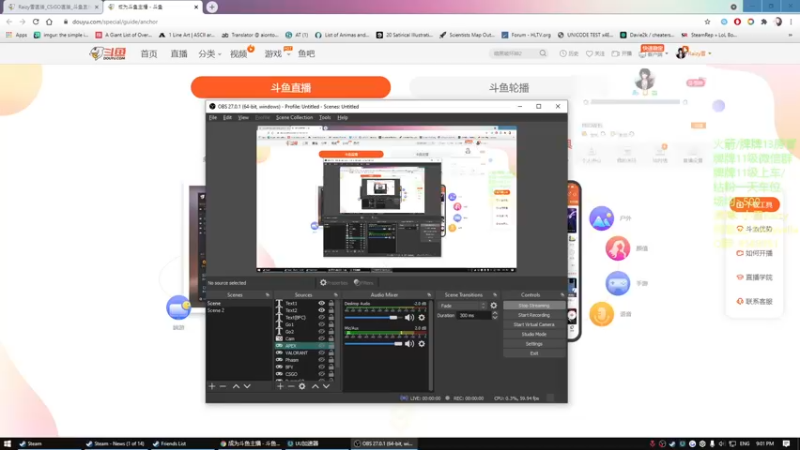Click Start Recording in OBS Controls
The image size is (800, 450).
pyautogui.click(x=534, y=315)
